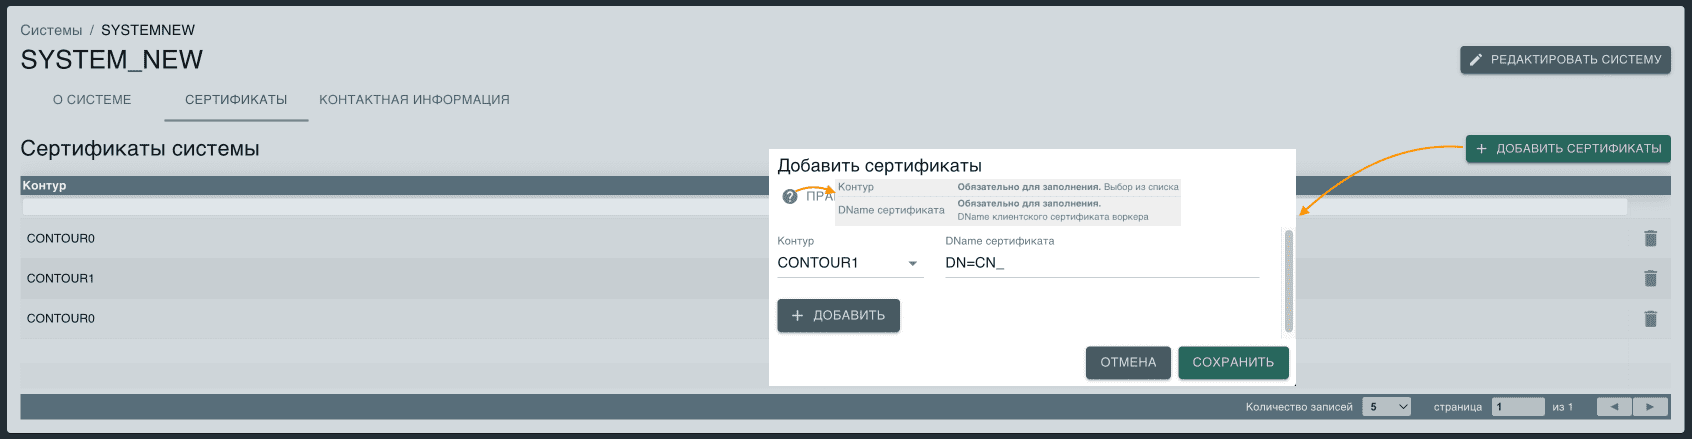This screenshot has height=439, width=1692.
Task: Select the Сертификаты tab
Action: (x=236, y=100)
